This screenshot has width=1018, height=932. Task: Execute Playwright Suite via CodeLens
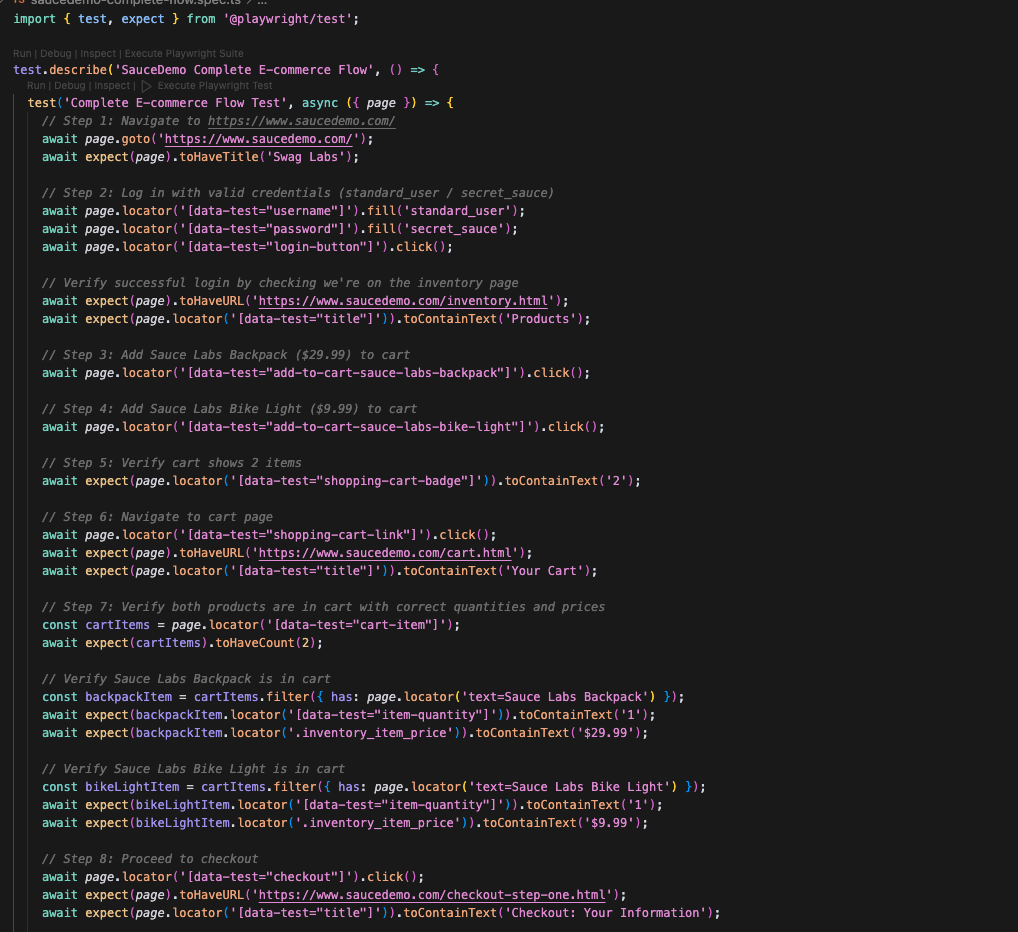pyautogui.click(x=184, y=53)
